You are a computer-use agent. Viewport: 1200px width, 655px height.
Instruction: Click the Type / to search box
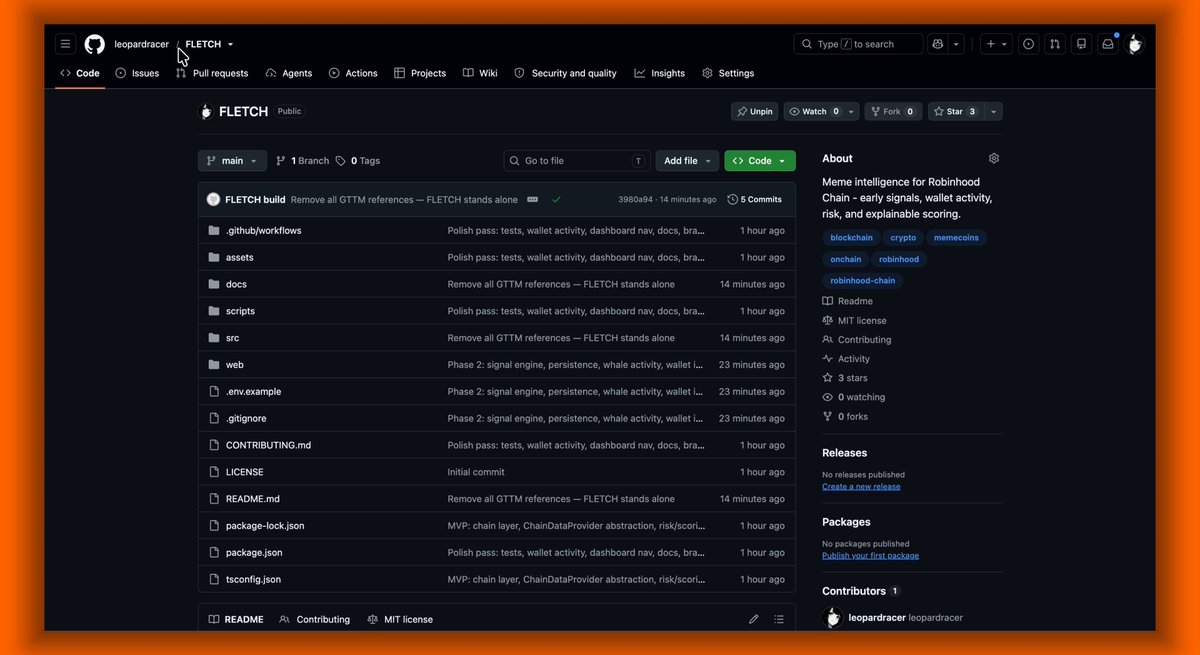click(x=858, y=44)
